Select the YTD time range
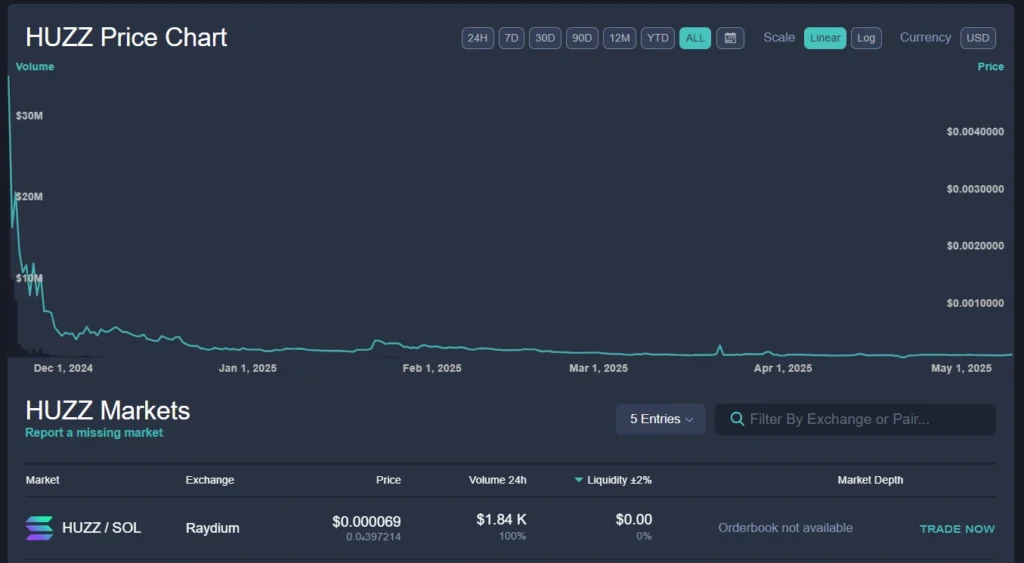 658,38
